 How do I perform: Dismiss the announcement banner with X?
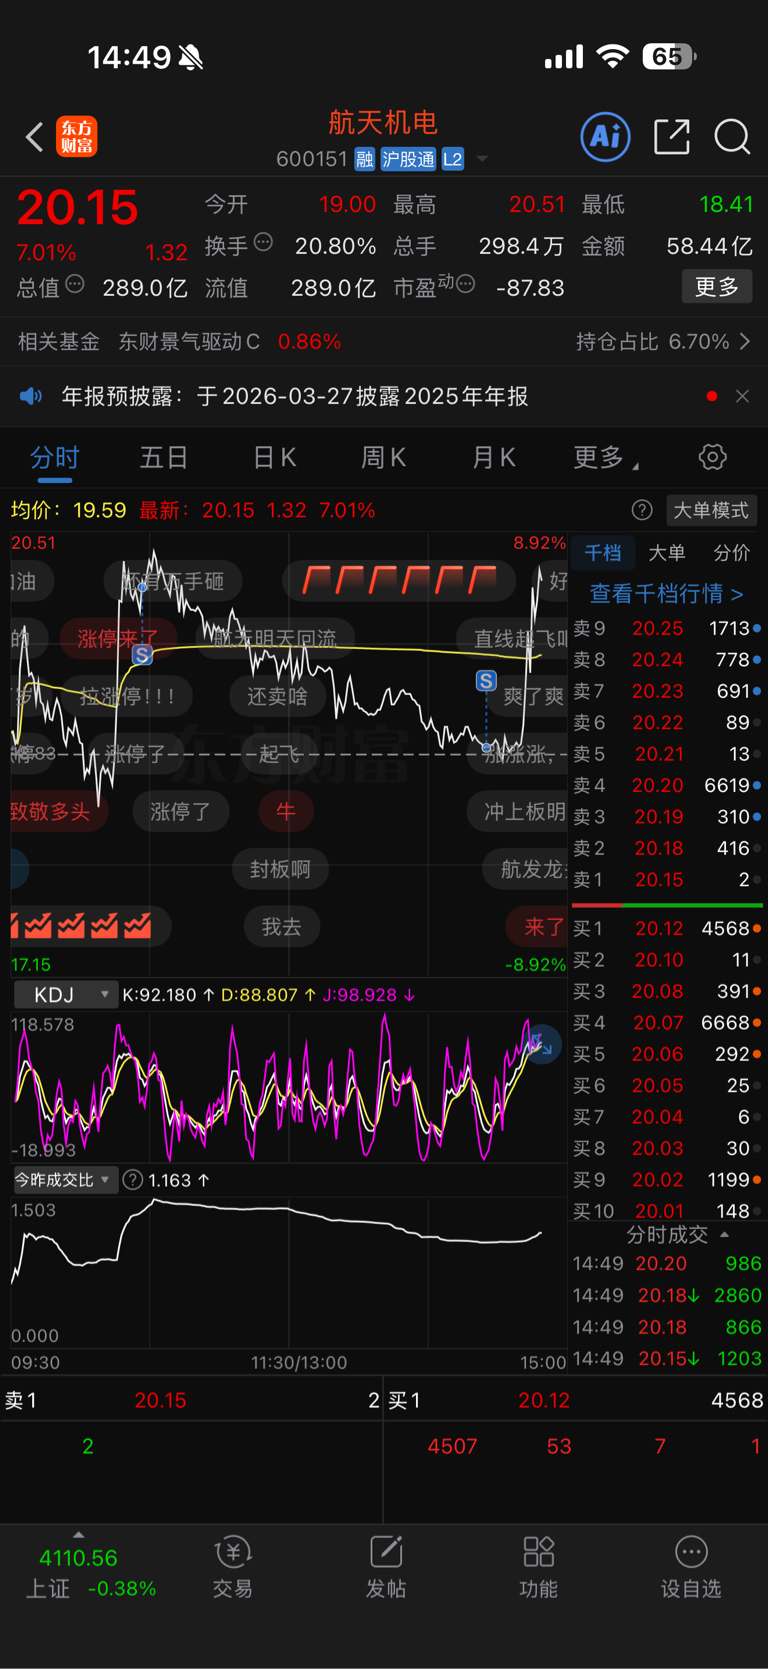[x=742, y=397]
